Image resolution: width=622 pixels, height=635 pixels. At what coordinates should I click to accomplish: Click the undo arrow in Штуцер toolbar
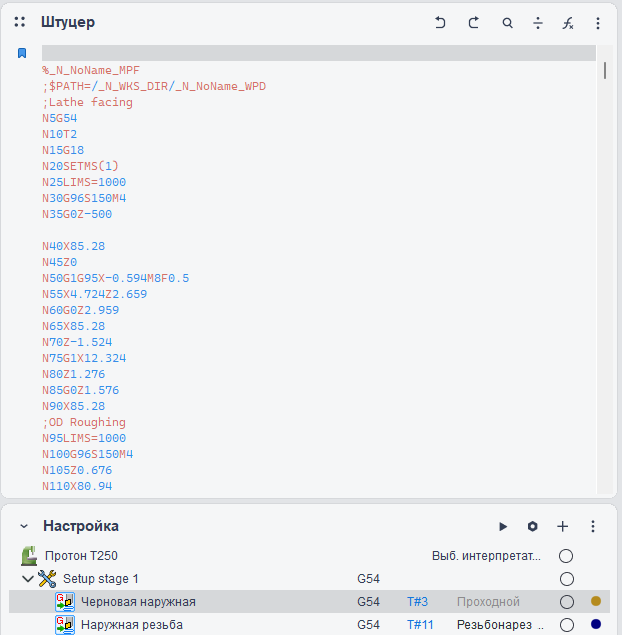440,22
